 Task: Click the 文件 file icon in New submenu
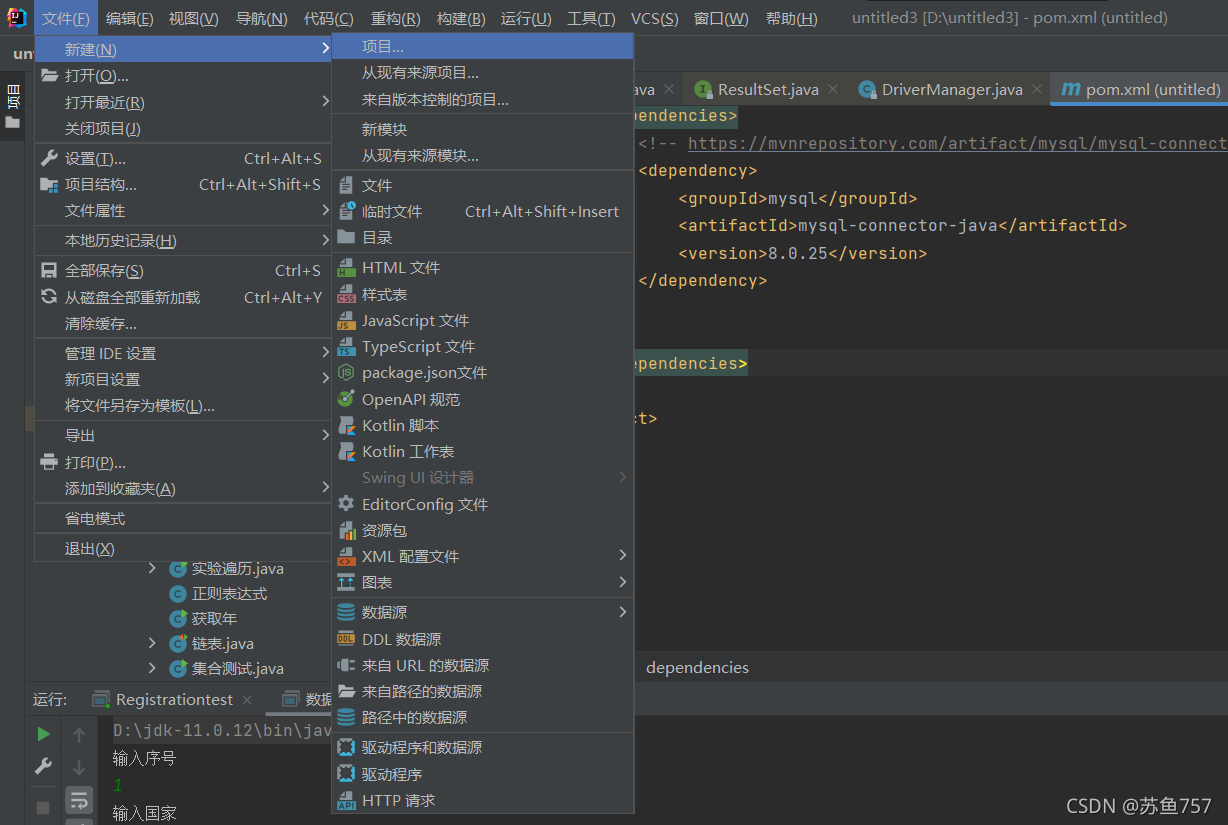tap(346, 185)
